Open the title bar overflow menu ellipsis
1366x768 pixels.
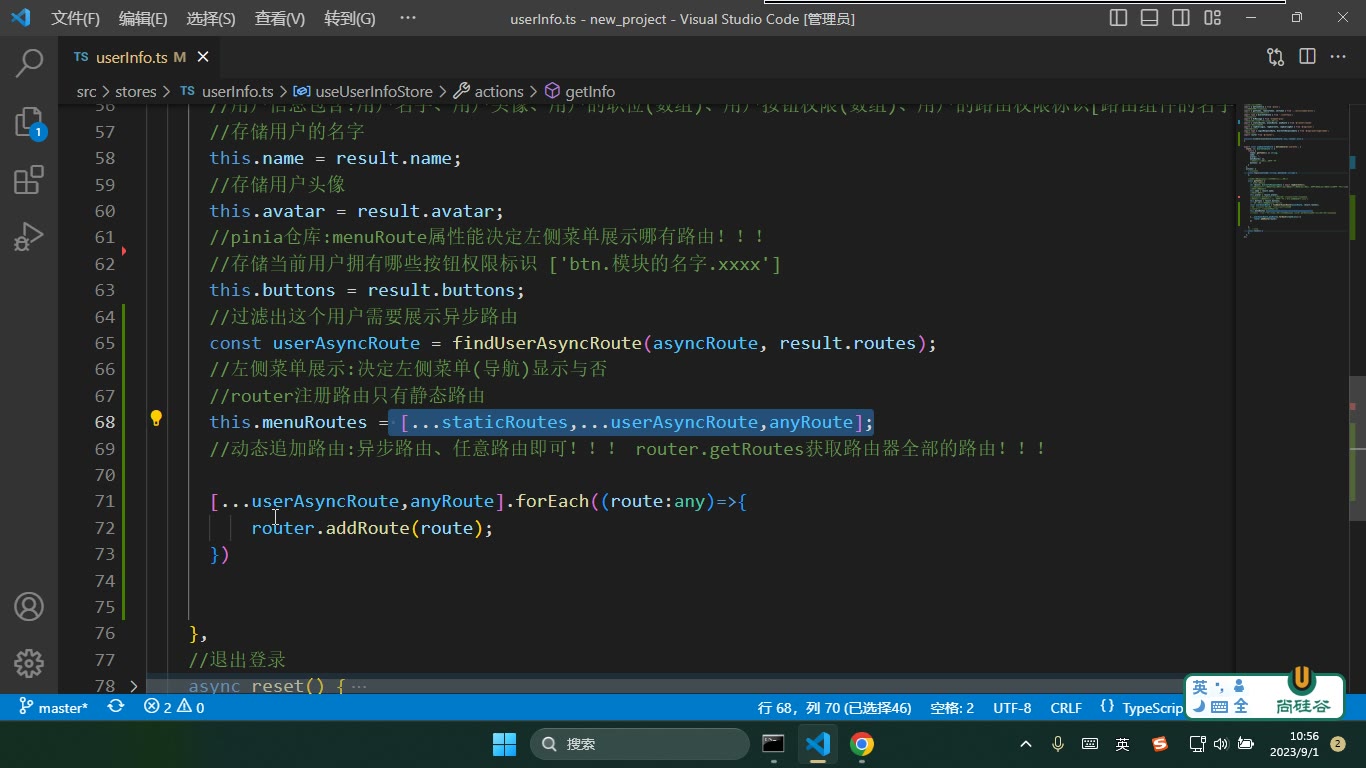tap(407, 18)
